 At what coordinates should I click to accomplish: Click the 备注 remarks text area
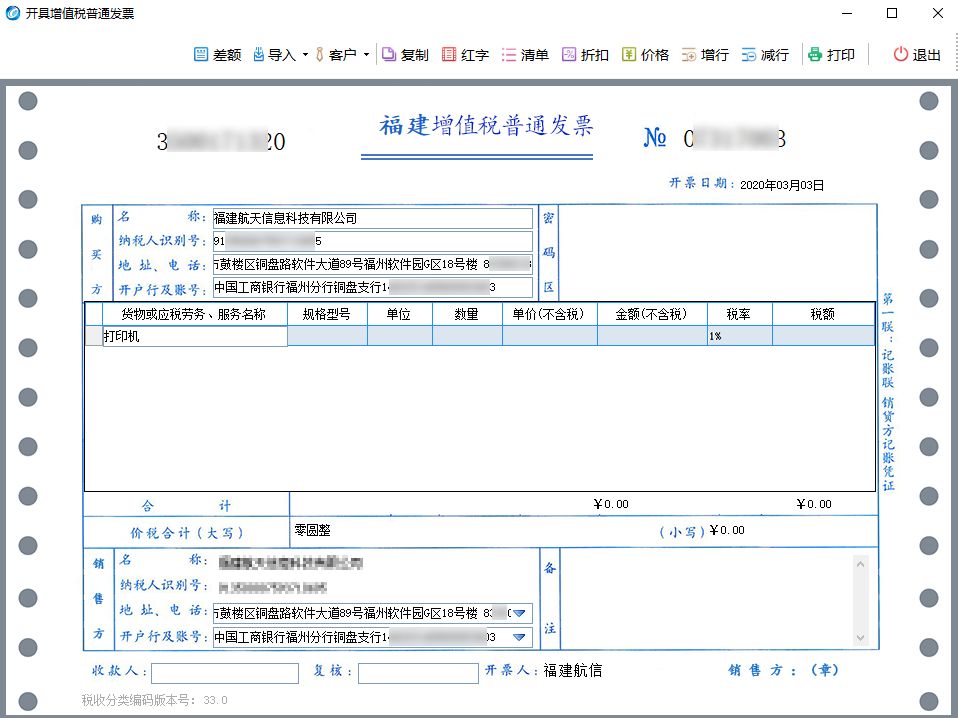point(707,598)
